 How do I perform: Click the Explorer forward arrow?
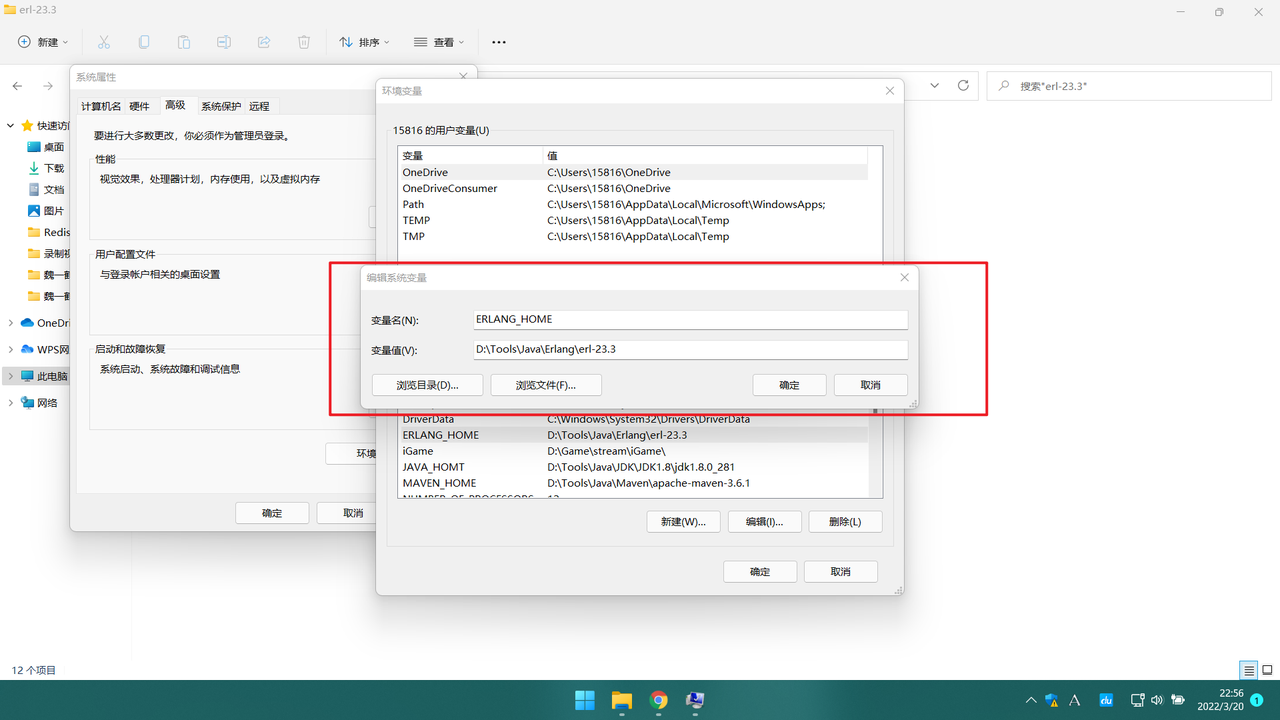click(48, 86)
